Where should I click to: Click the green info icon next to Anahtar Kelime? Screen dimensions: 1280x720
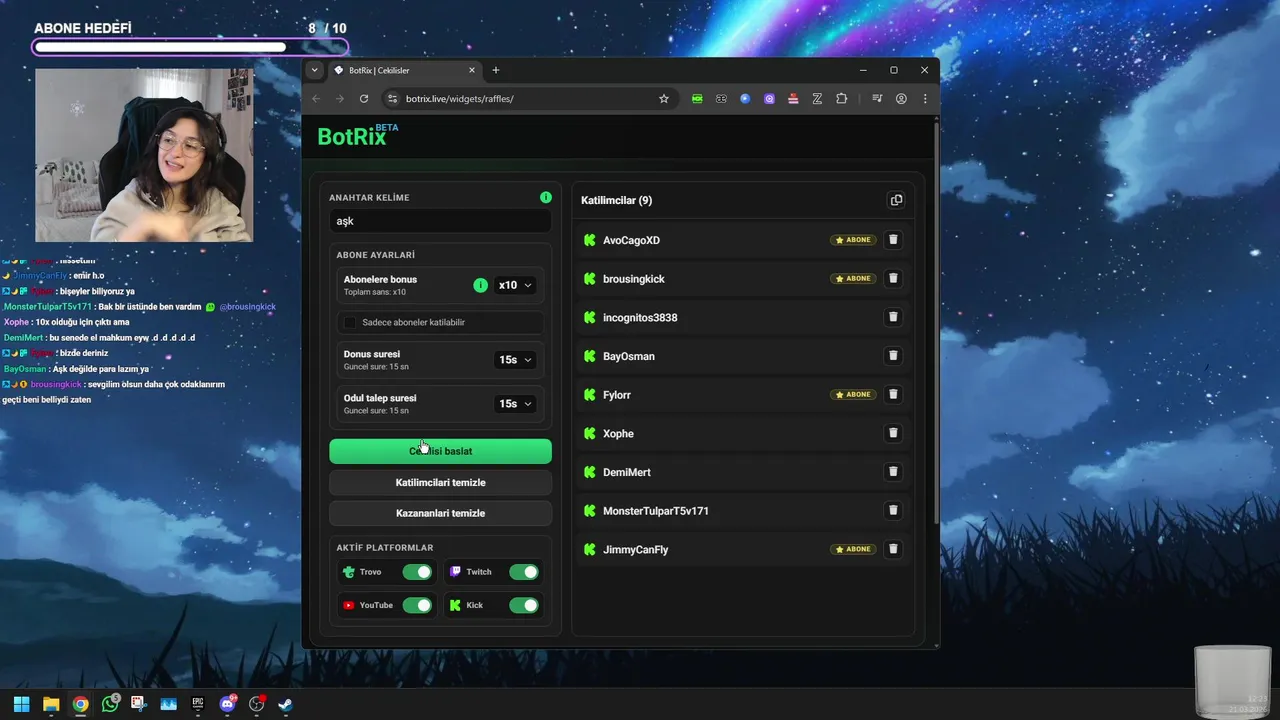545,197
